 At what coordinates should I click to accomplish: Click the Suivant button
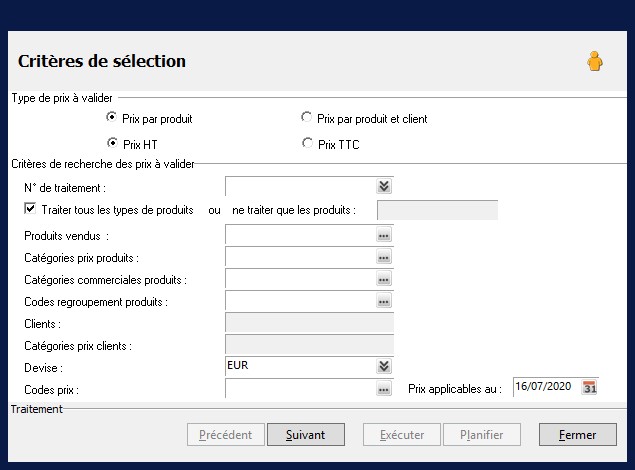[x=305, y=435]
